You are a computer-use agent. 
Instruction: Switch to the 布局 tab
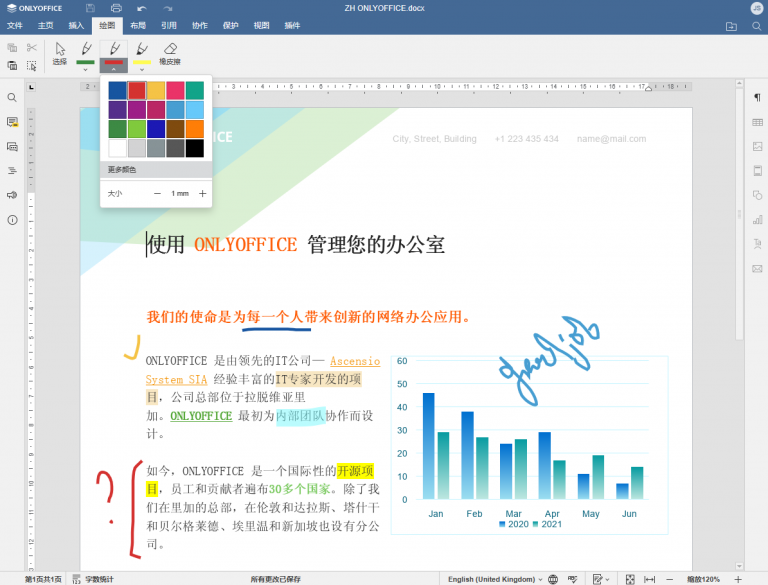138,25
